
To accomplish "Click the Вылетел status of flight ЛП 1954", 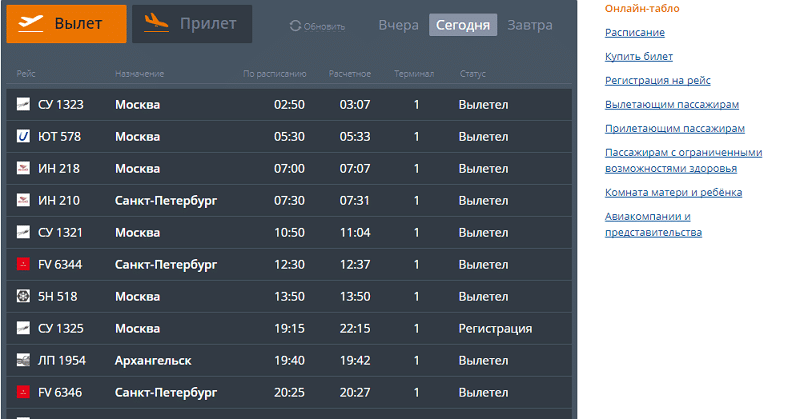I will [483, 360].
